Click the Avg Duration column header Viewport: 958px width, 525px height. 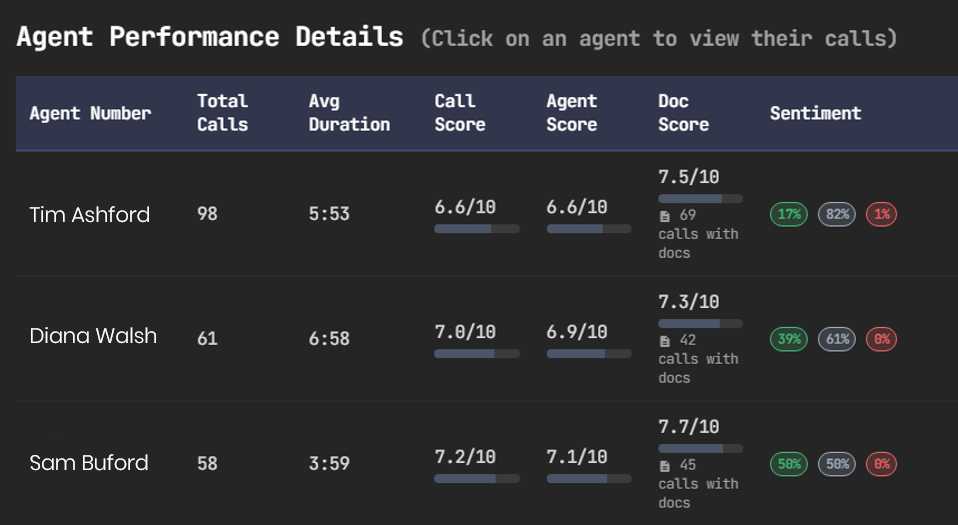[349, 113]
